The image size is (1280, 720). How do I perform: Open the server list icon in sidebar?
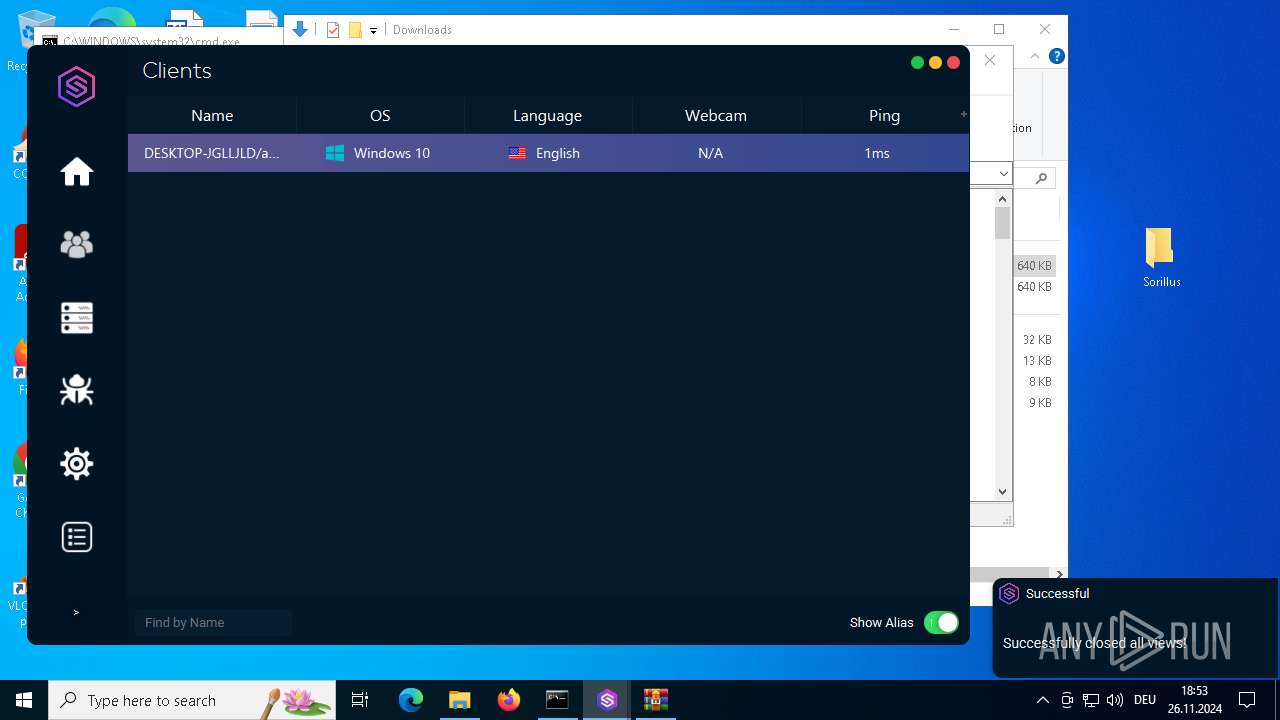tap(77, 318)
